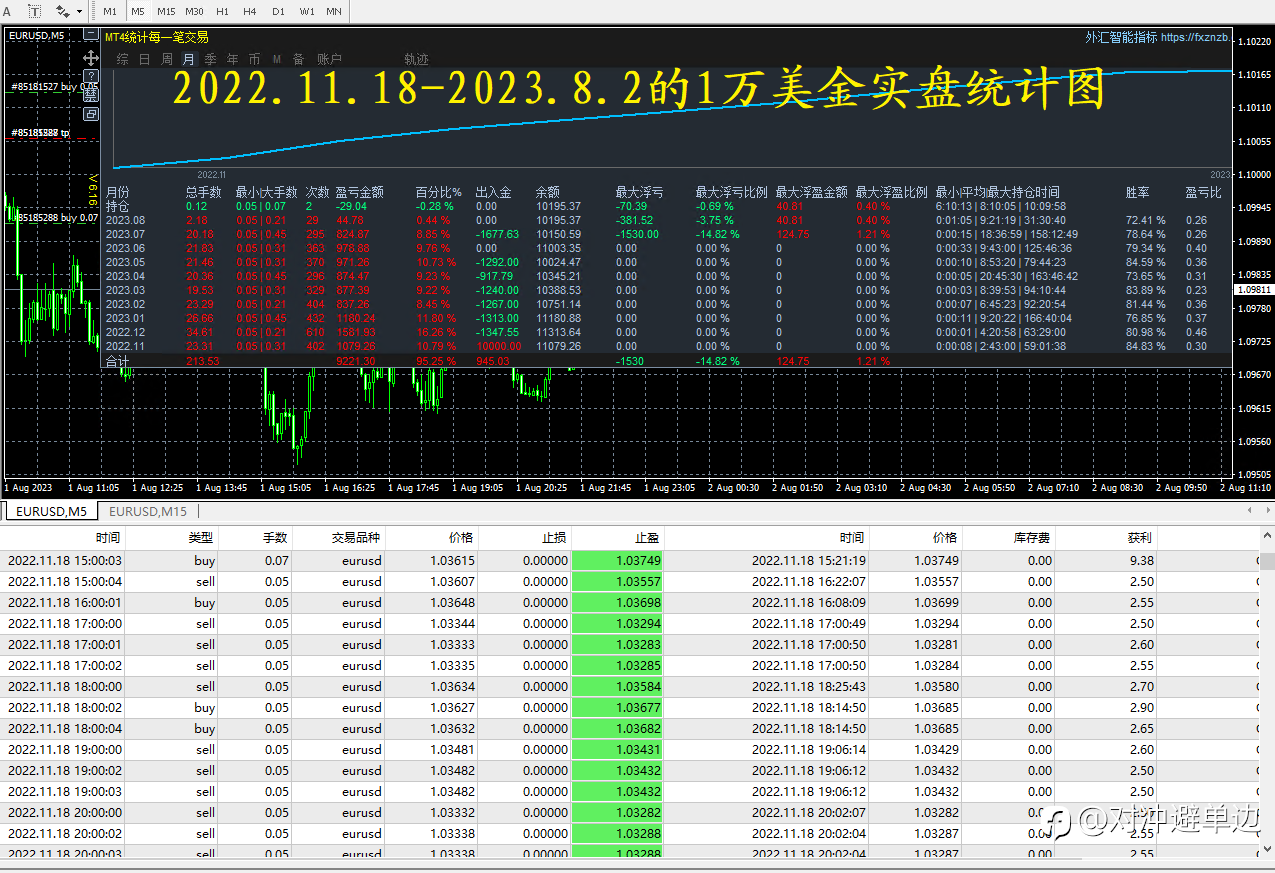Click the 2023.02 month row
This screenshot has height=873, width=1275.
665,304
